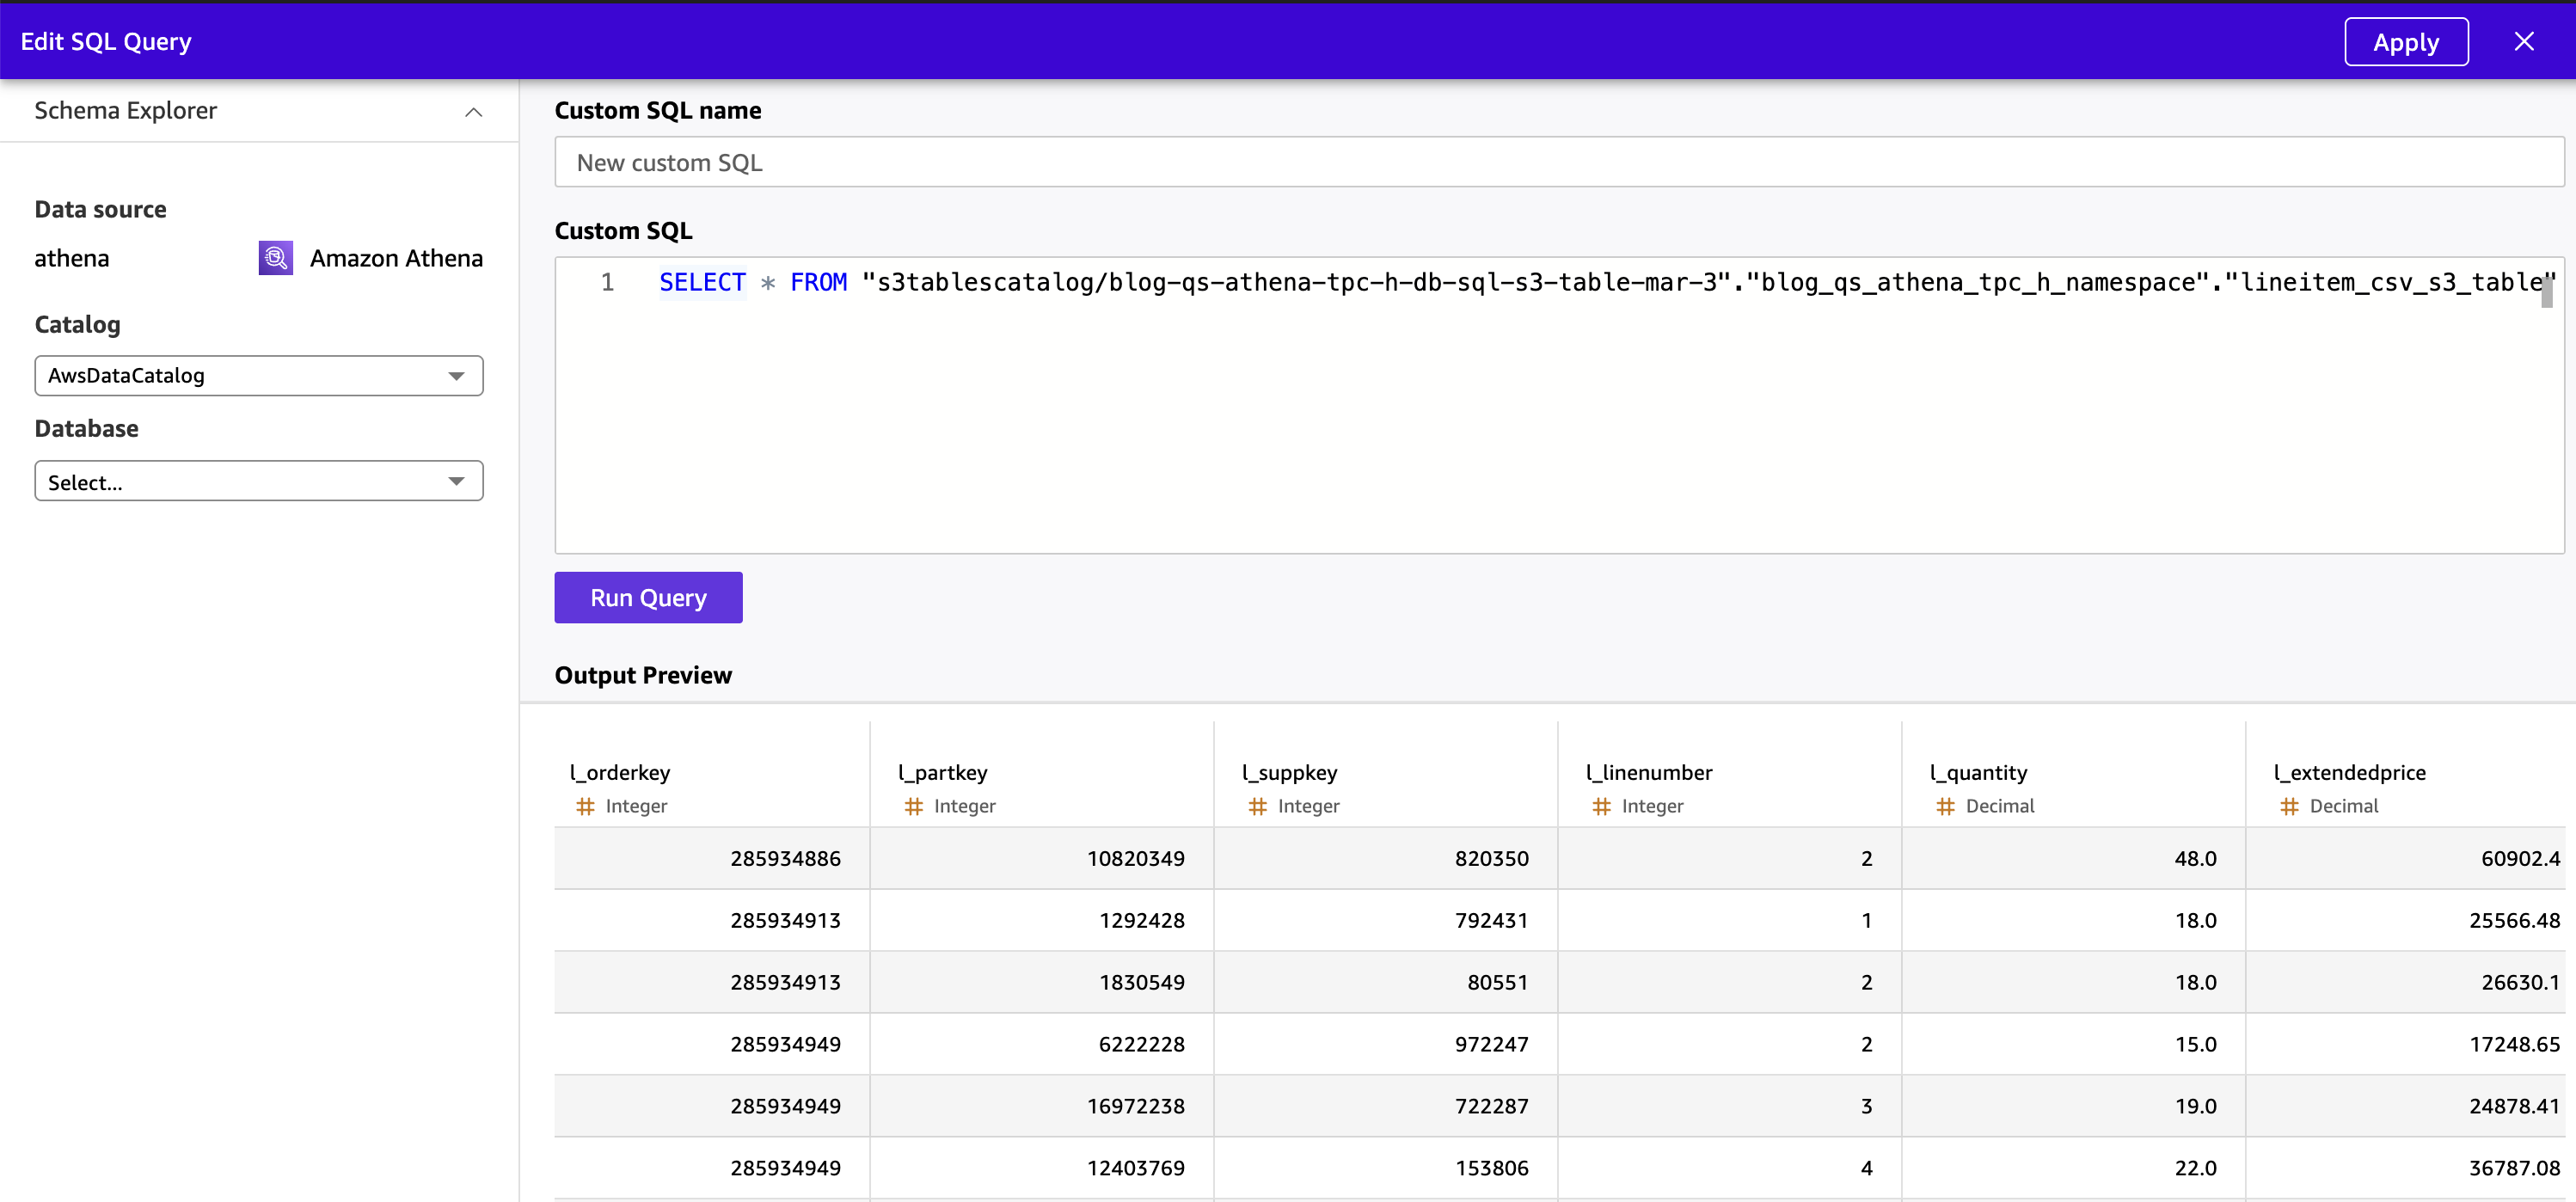2576x1202 pixels.
Task: Open the AwsDataCatalog catalog dropdown
Action: coord(258,376)
